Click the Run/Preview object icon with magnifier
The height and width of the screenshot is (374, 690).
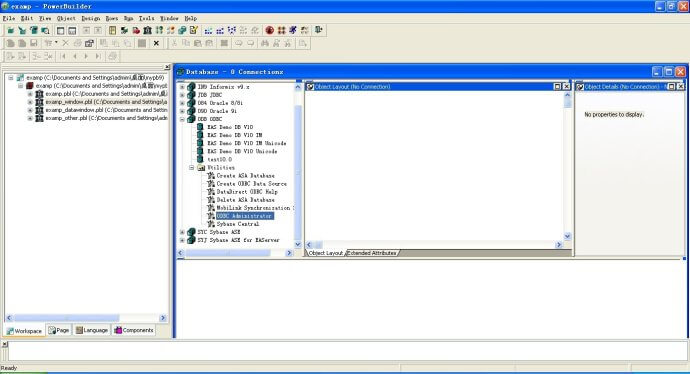45,30
